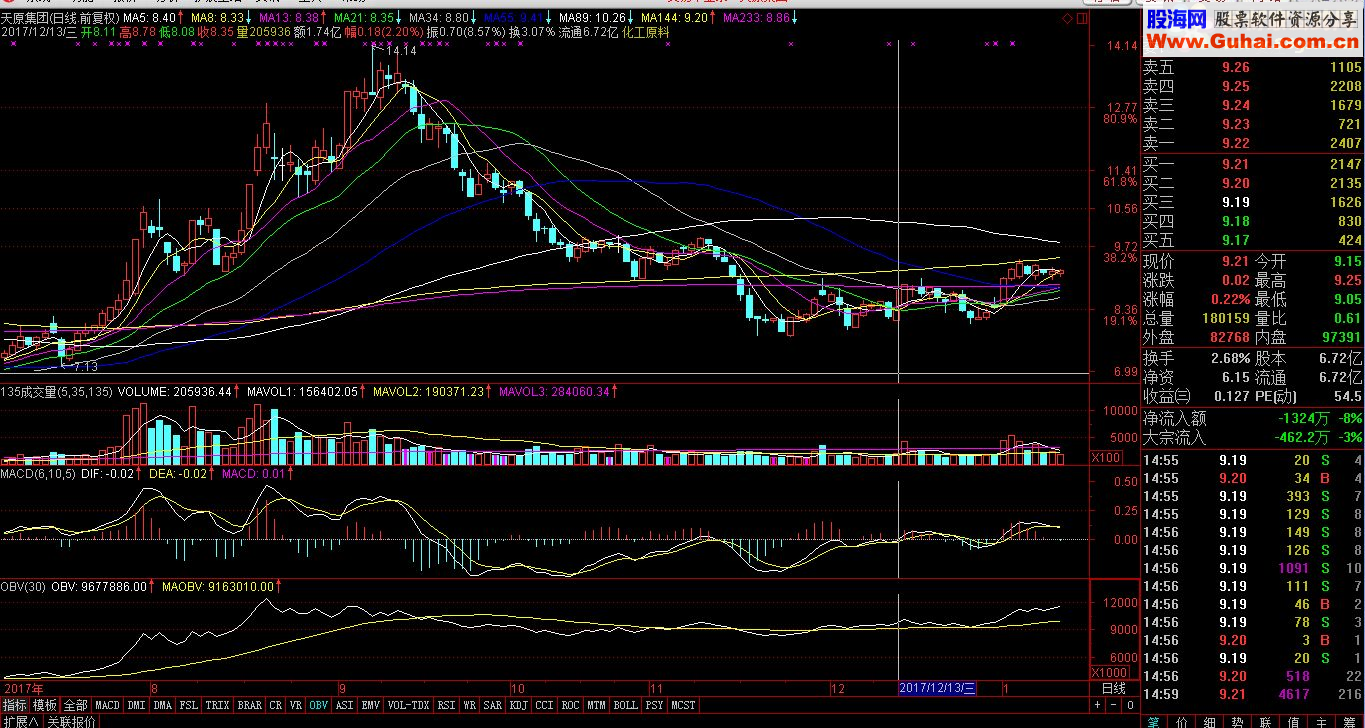Click the MA5: 8.40 indicator label
The height and width of the screenshot is (728, 1365).
click(x=150, y=18)
